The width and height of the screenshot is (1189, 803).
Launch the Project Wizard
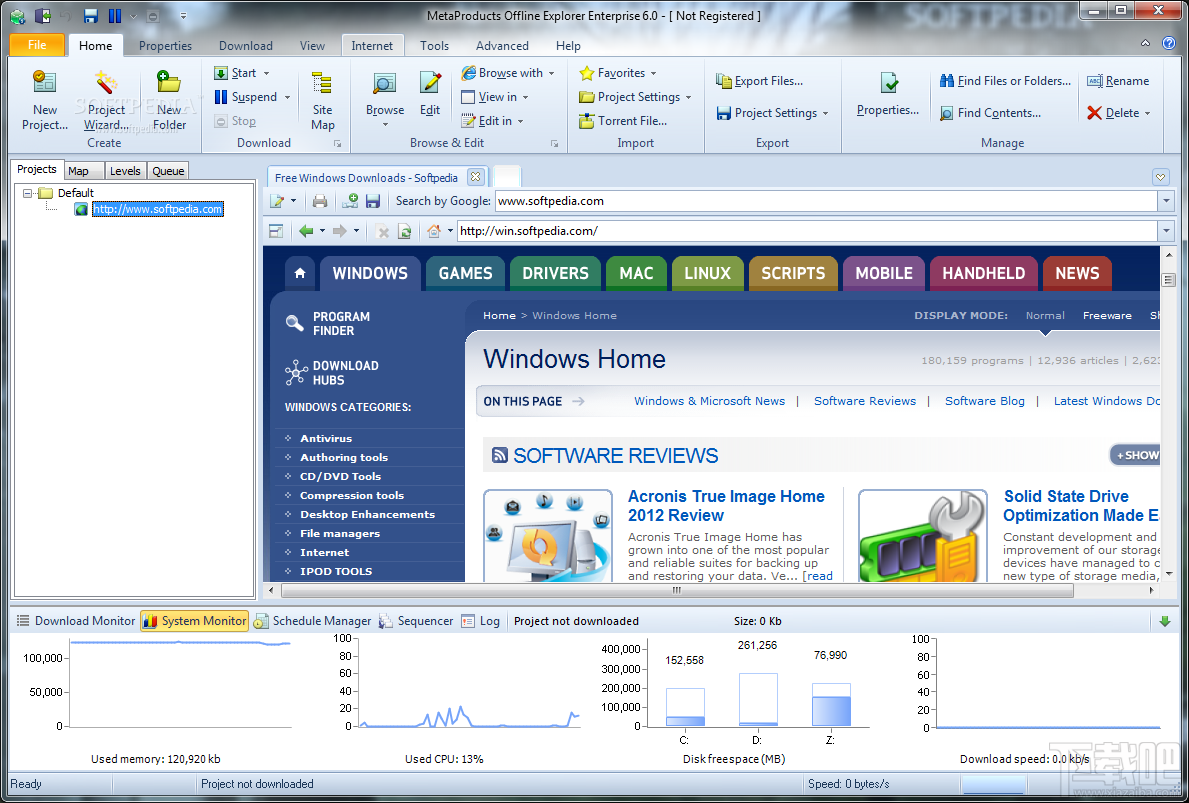(x=106, y=100)
